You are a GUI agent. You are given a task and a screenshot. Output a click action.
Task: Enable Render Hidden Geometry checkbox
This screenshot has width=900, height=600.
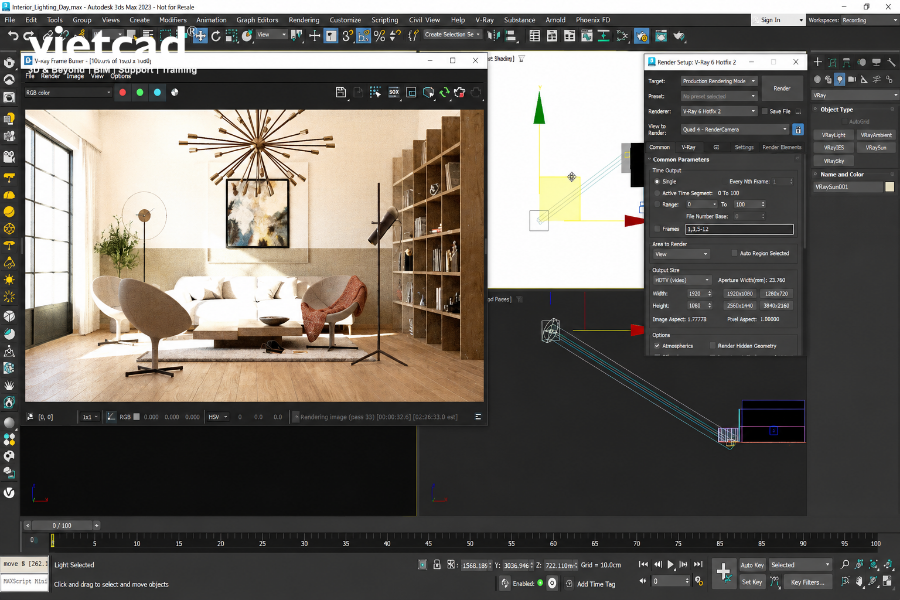pos(712,346)
